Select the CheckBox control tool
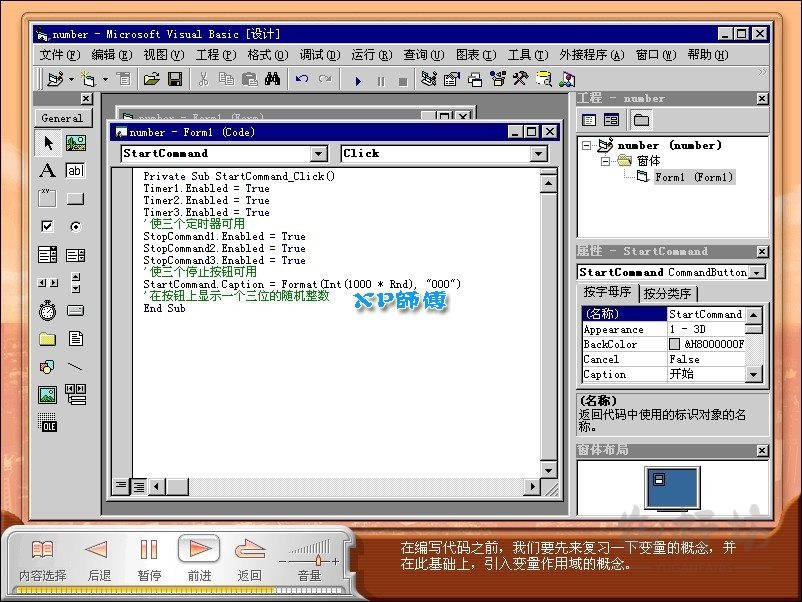 point(48,226)
